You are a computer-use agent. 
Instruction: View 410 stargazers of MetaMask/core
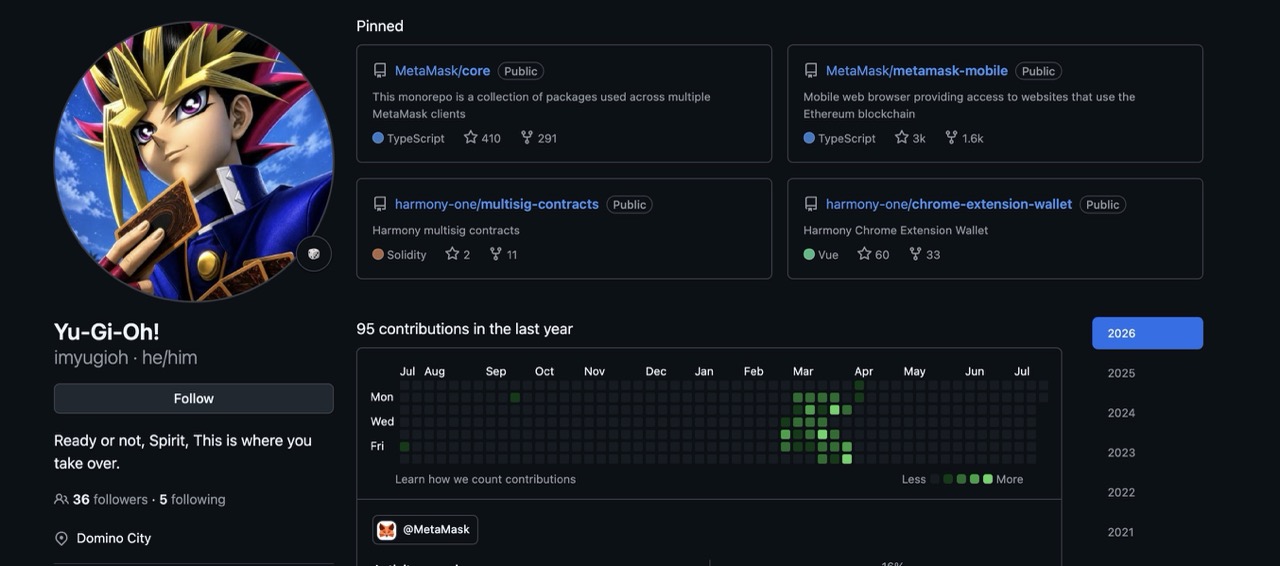[482, 138]
